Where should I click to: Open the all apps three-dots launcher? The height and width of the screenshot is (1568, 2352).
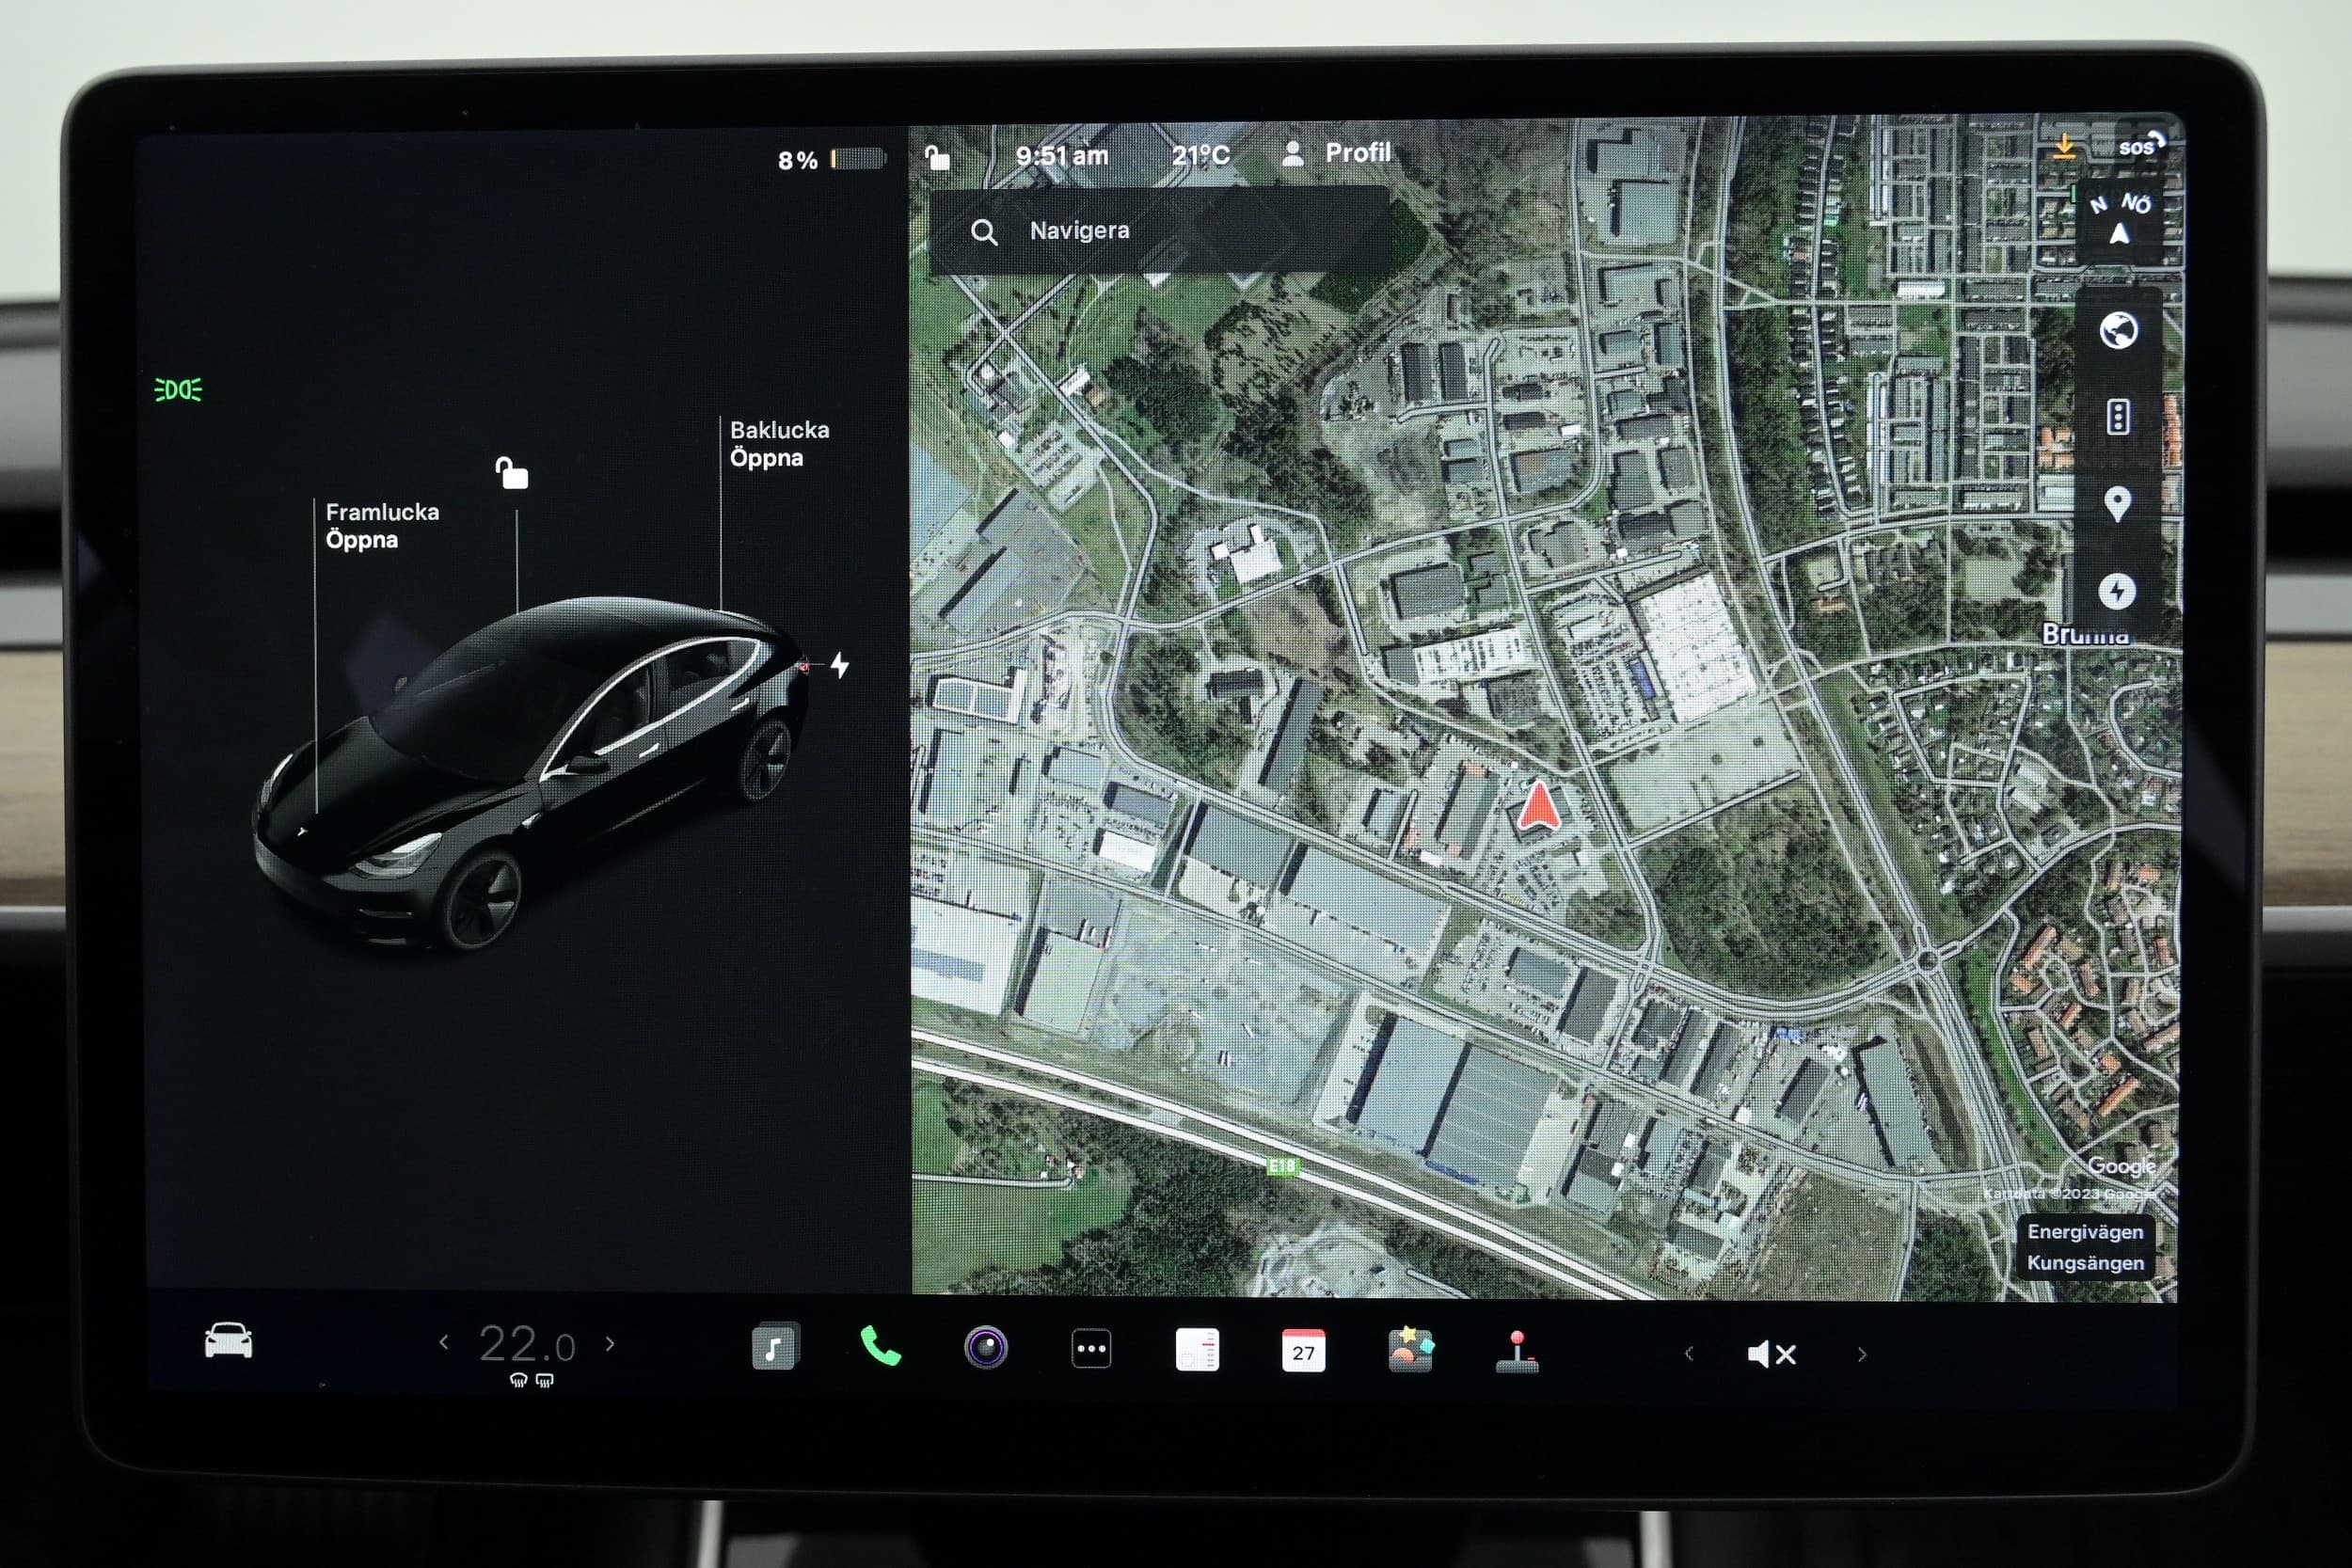tap(1091, 1348)
